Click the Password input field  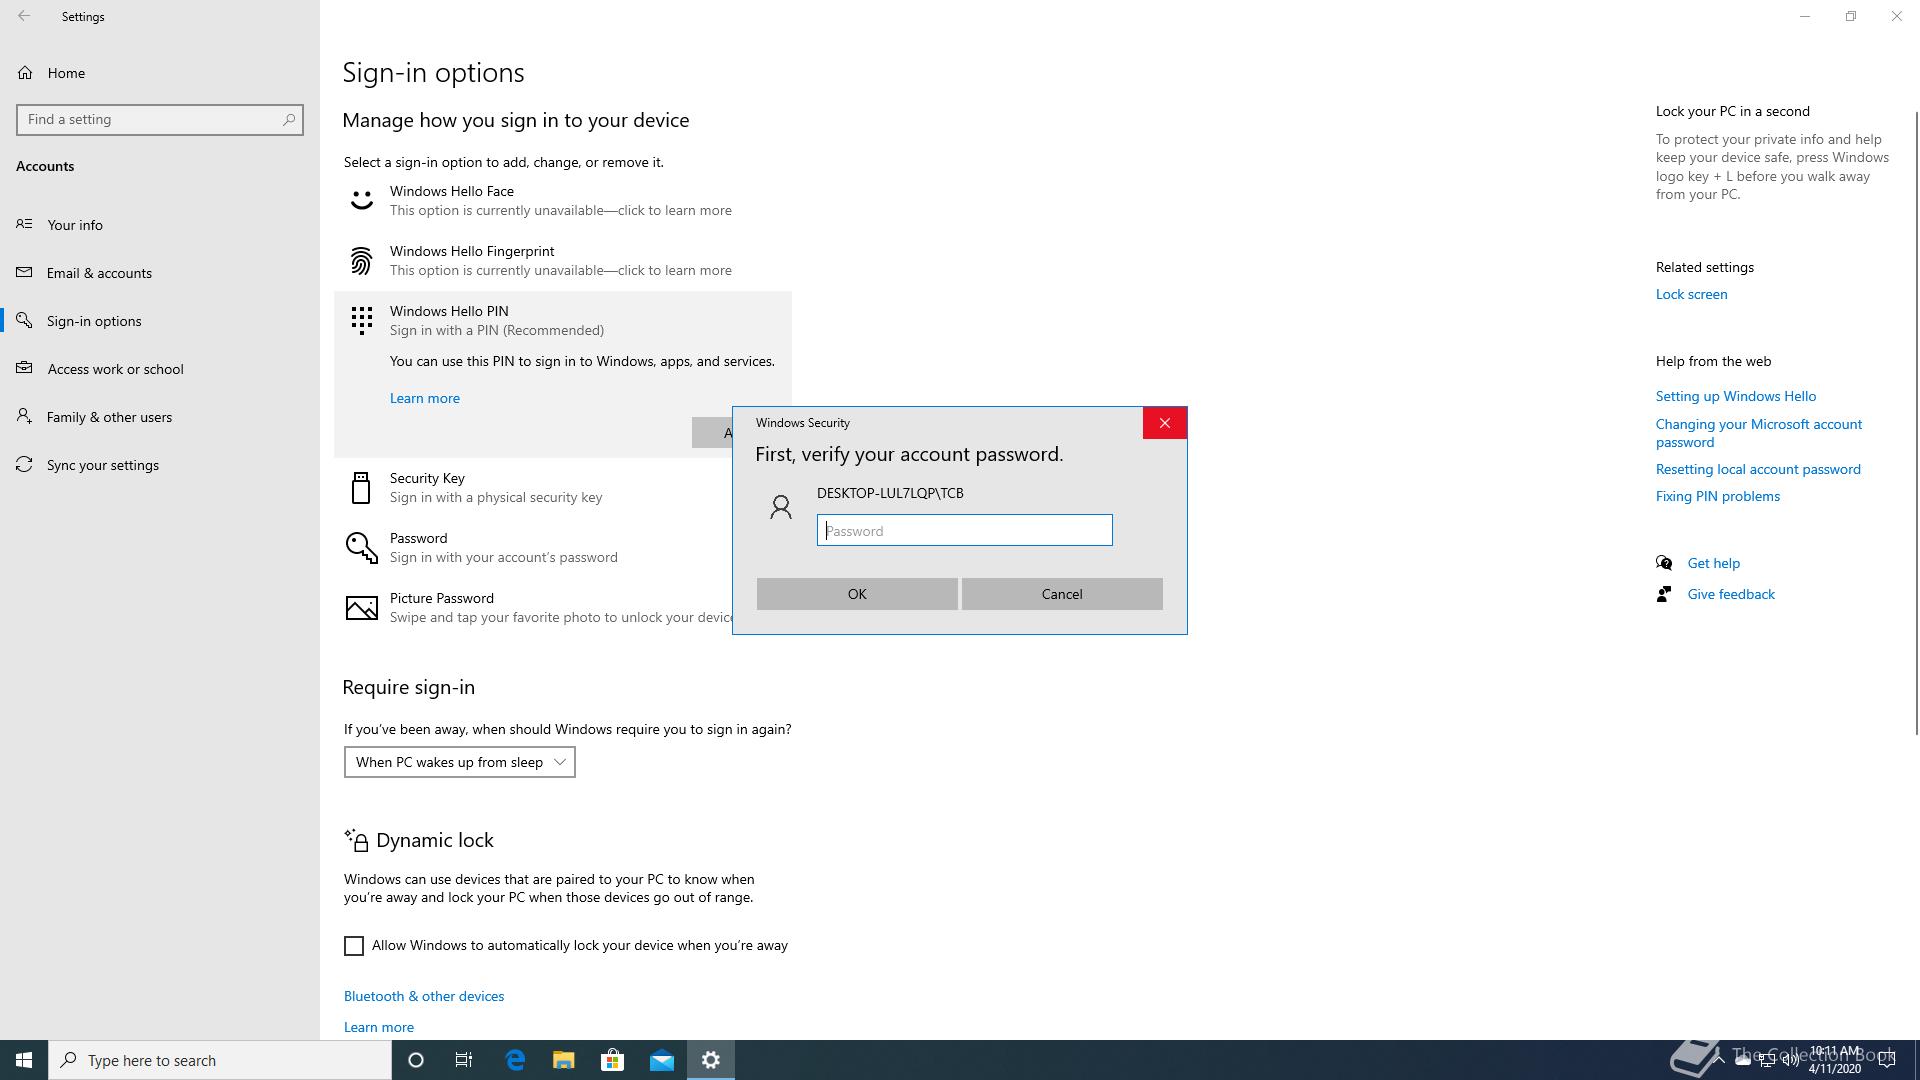[964, 531]
